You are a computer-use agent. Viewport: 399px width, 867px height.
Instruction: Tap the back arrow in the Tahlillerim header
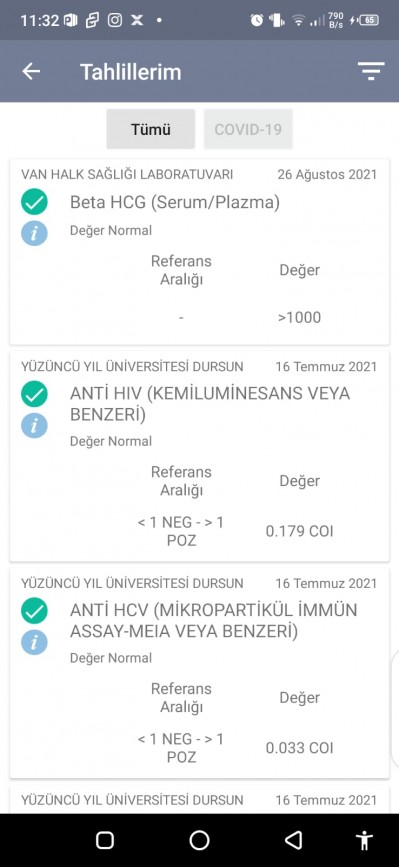31,71
